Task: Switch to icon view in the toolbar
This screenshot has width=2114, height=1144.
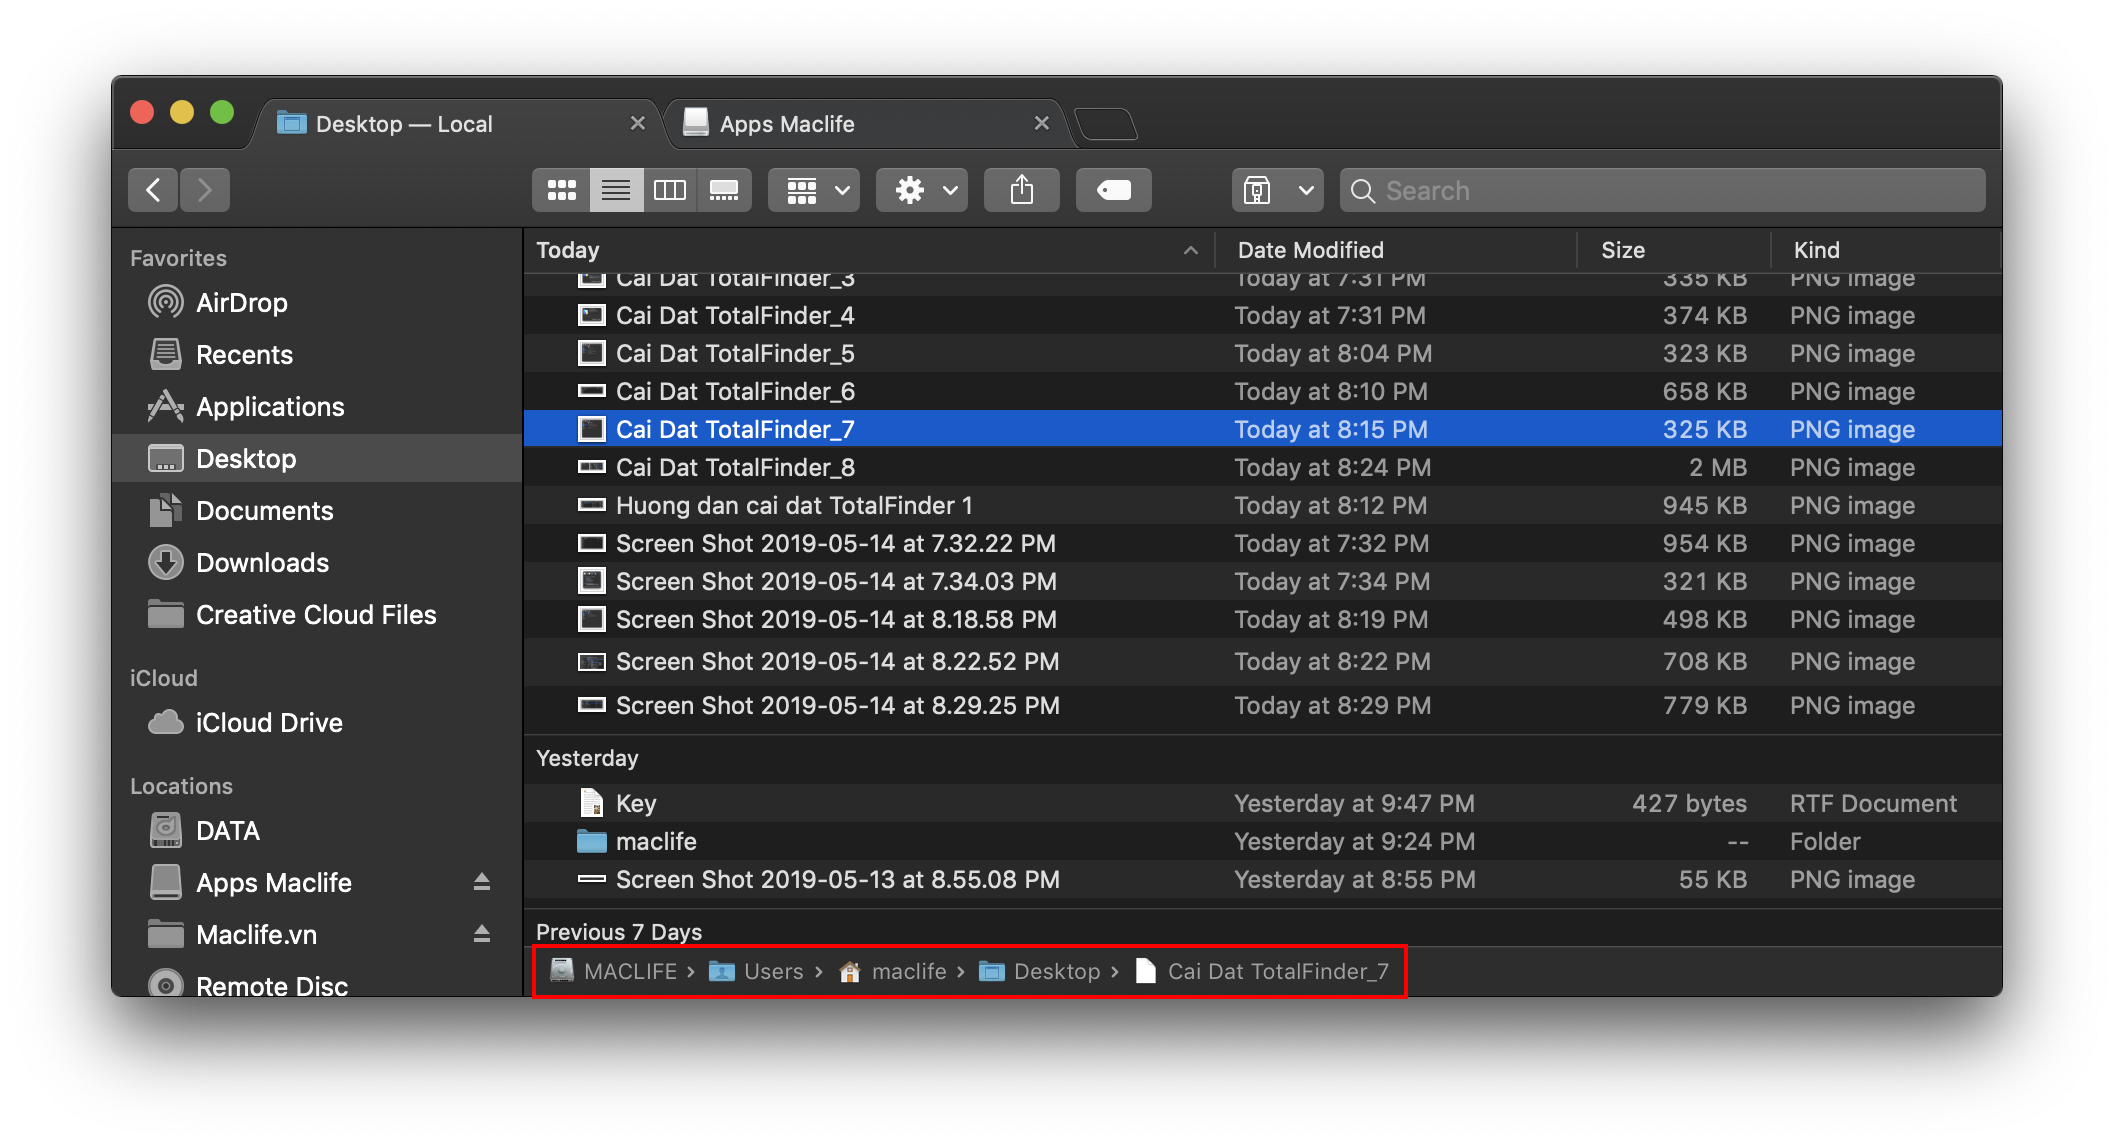Action: (562, 189)
